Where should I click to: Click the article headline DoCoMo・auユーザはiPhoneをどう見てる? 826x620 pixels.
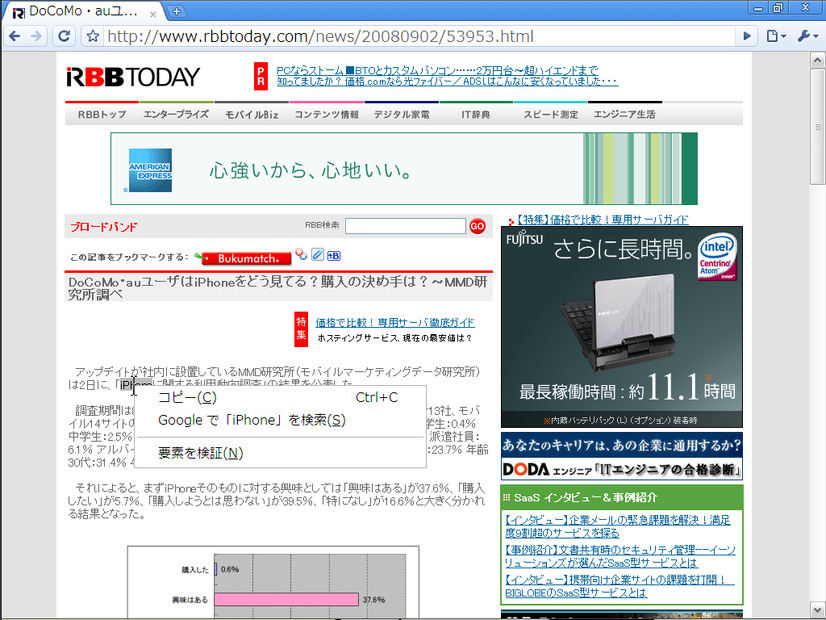click(x=278, y=288)
